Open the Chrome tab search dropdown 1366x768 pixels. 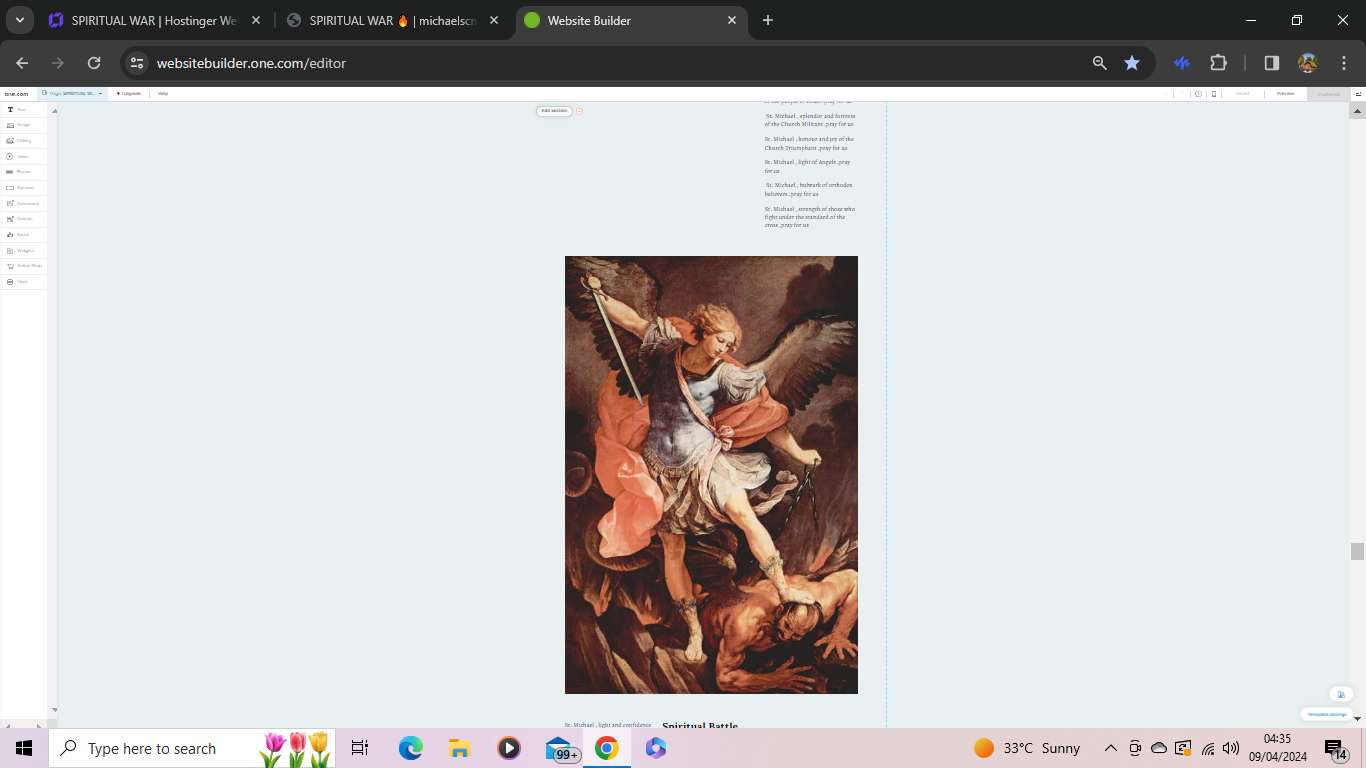(19, 20)
